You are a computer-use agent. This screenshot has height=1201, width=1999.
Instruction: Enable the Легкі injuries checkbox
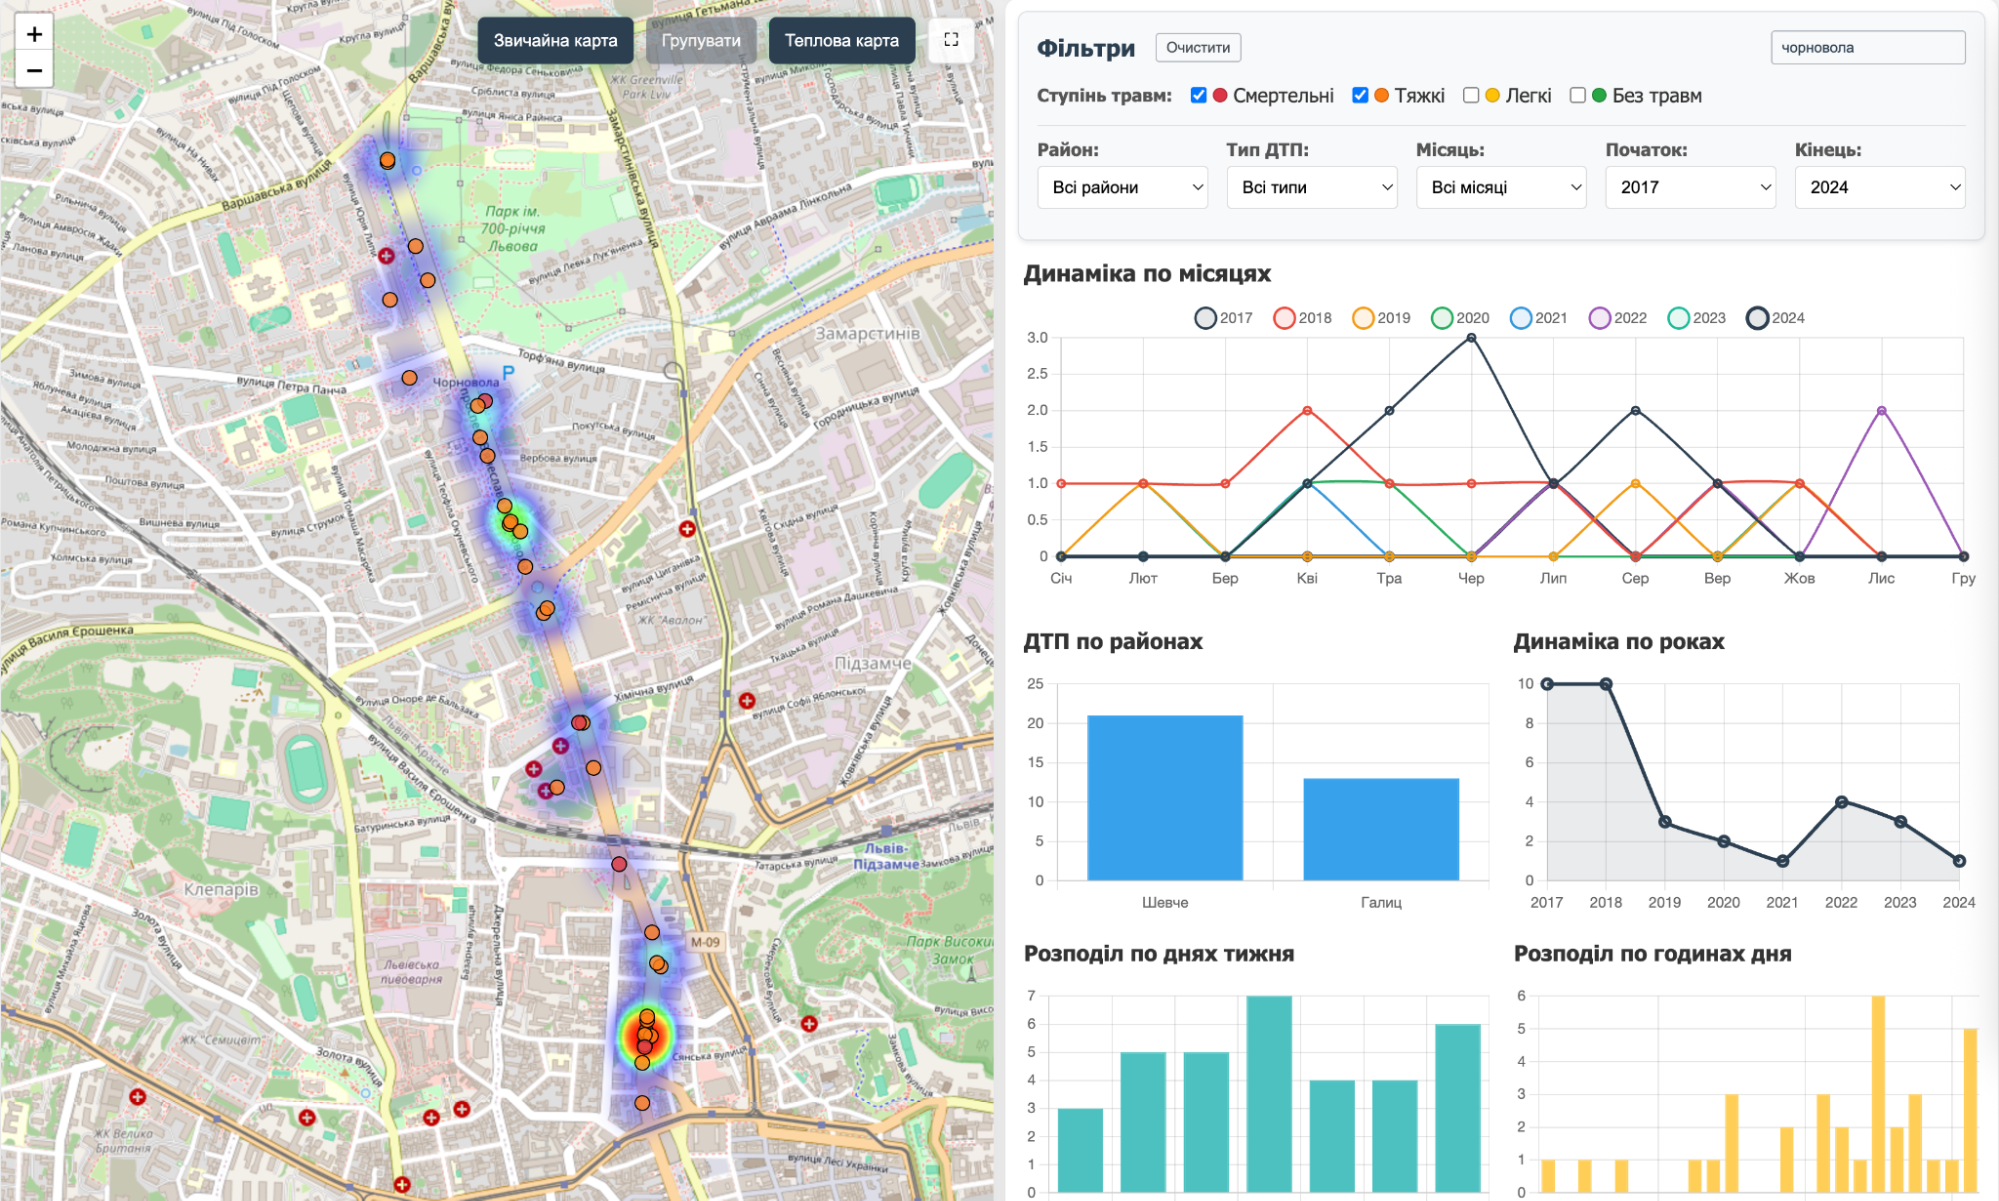(x=1470, y=95)
